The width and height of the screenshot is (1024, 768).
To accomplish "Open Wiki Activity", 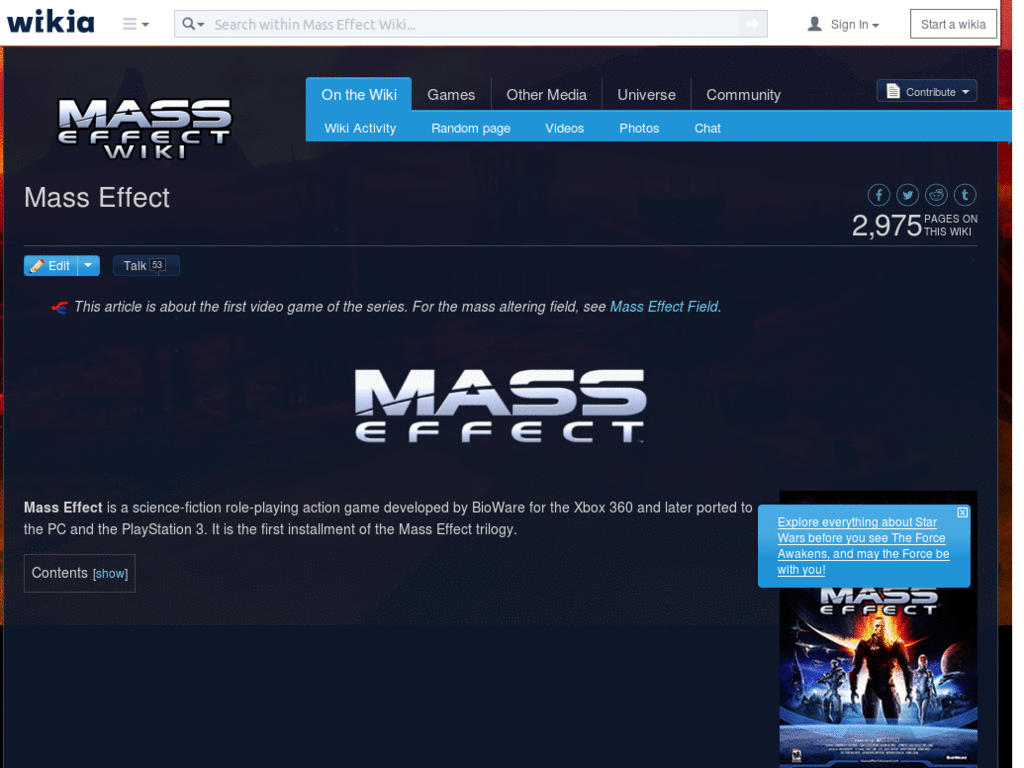I will (x=360, y=129).
